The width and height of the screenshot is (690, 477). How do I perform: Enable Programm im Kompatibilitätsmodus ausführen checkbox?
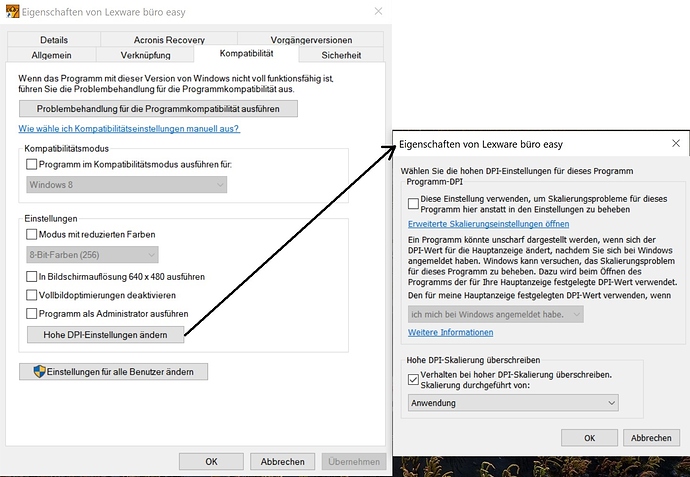31,164
